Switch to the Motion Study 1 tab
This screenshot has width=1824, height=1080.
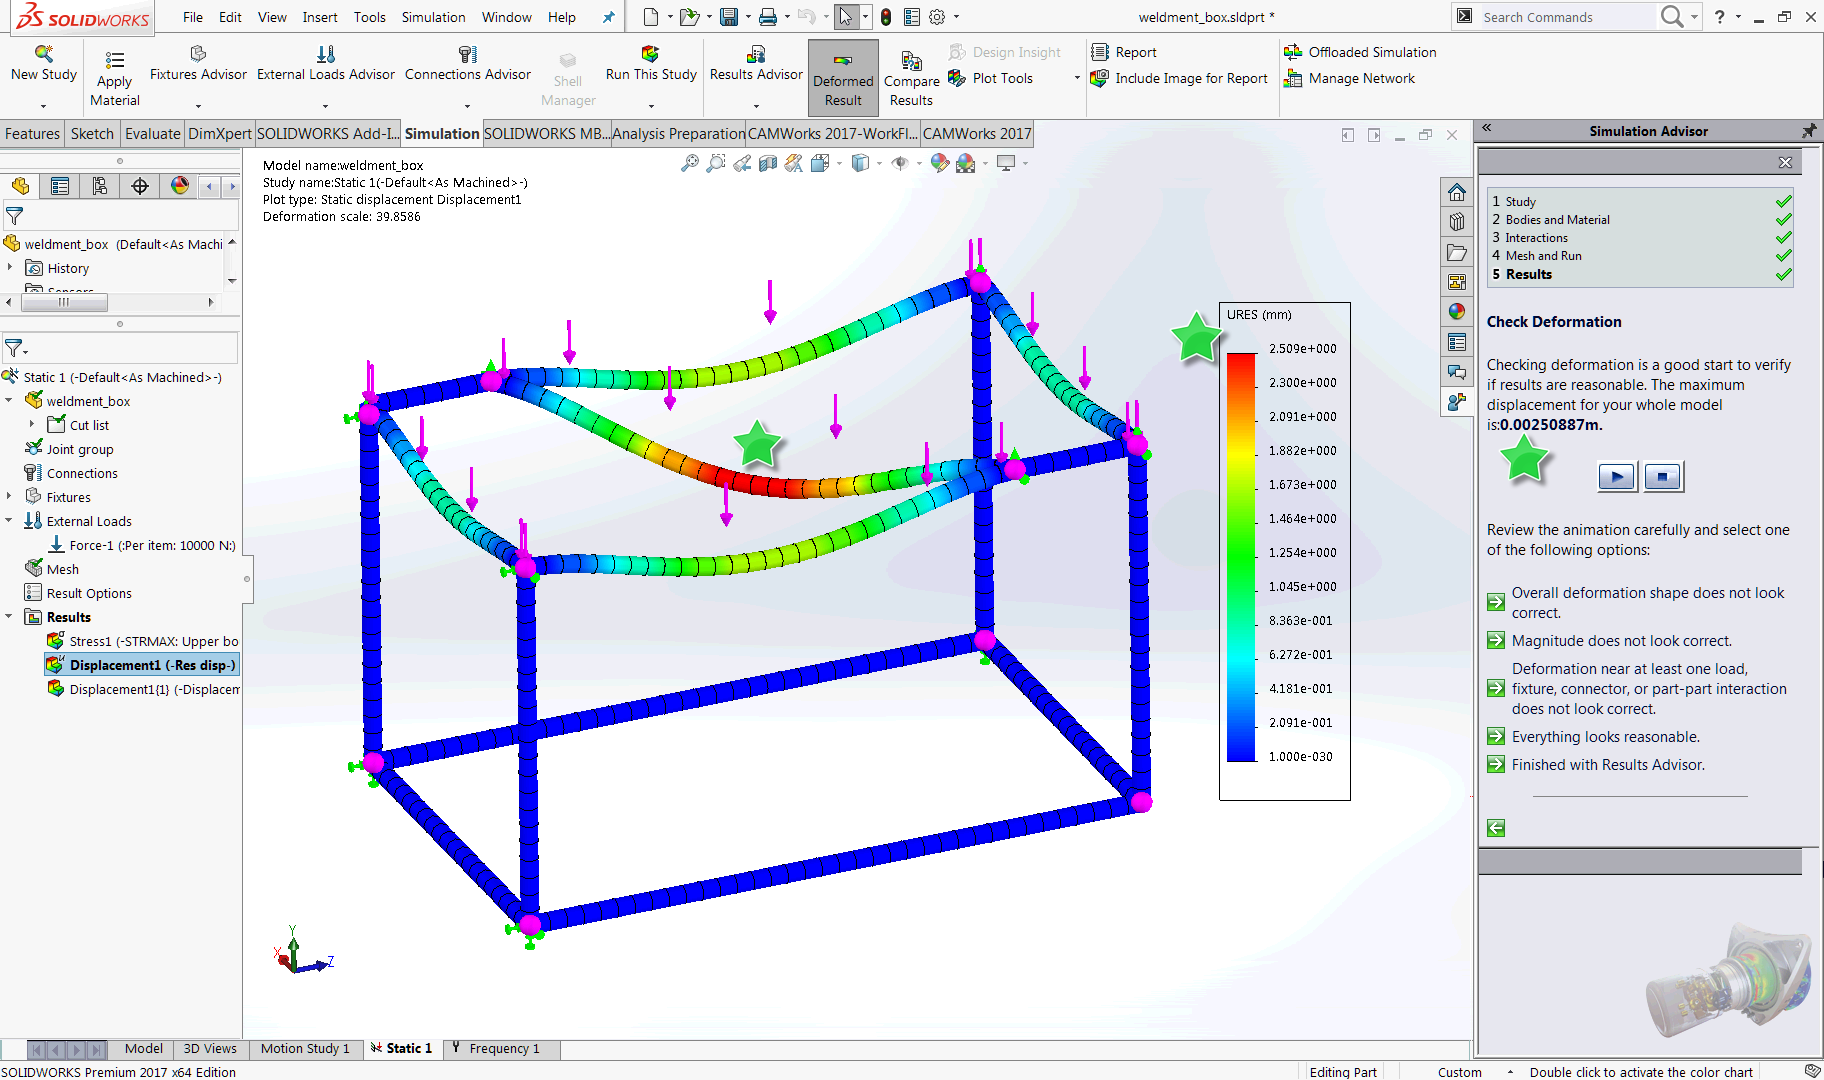pyautogui.click(x=305, y=1049)
